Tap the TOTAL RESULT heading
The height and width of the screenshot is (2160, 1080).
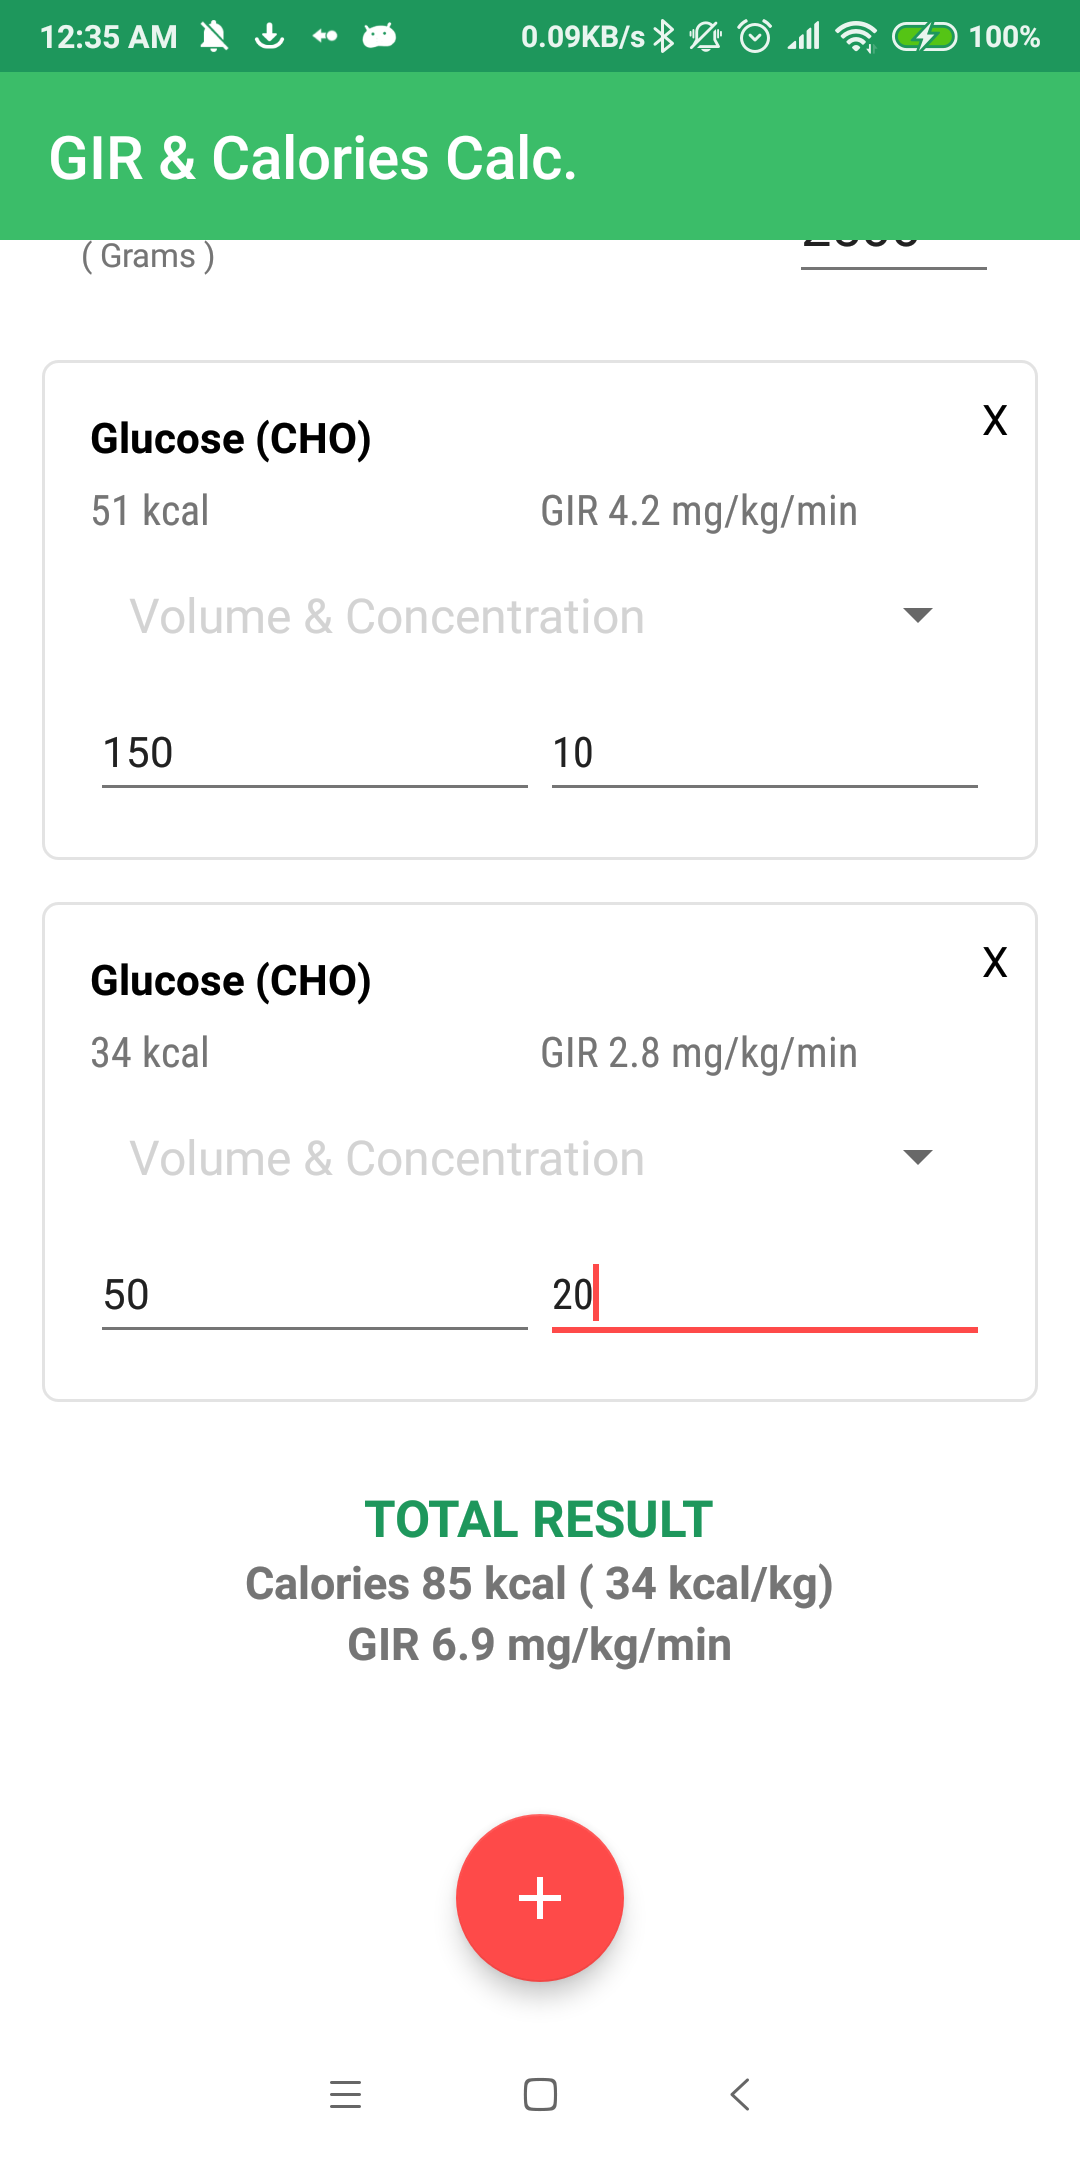tap(539, 1519)
